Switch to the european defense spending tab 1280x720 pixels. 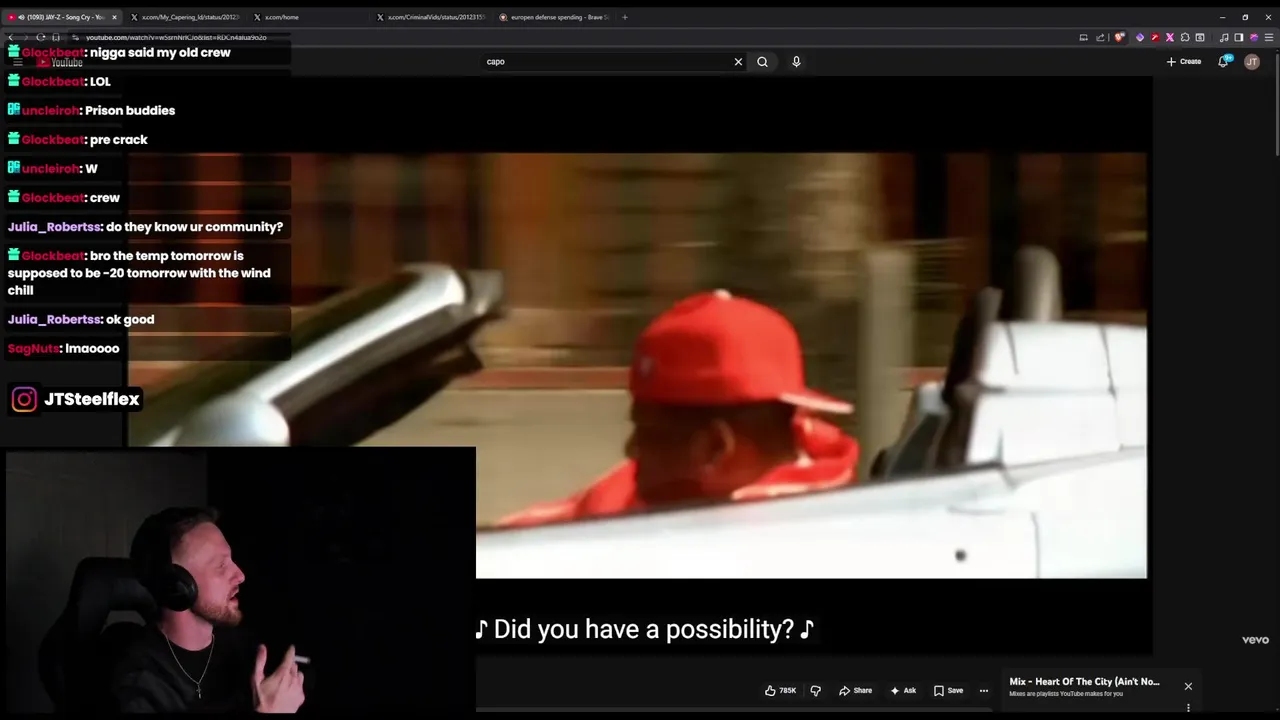tap(555, 17)
